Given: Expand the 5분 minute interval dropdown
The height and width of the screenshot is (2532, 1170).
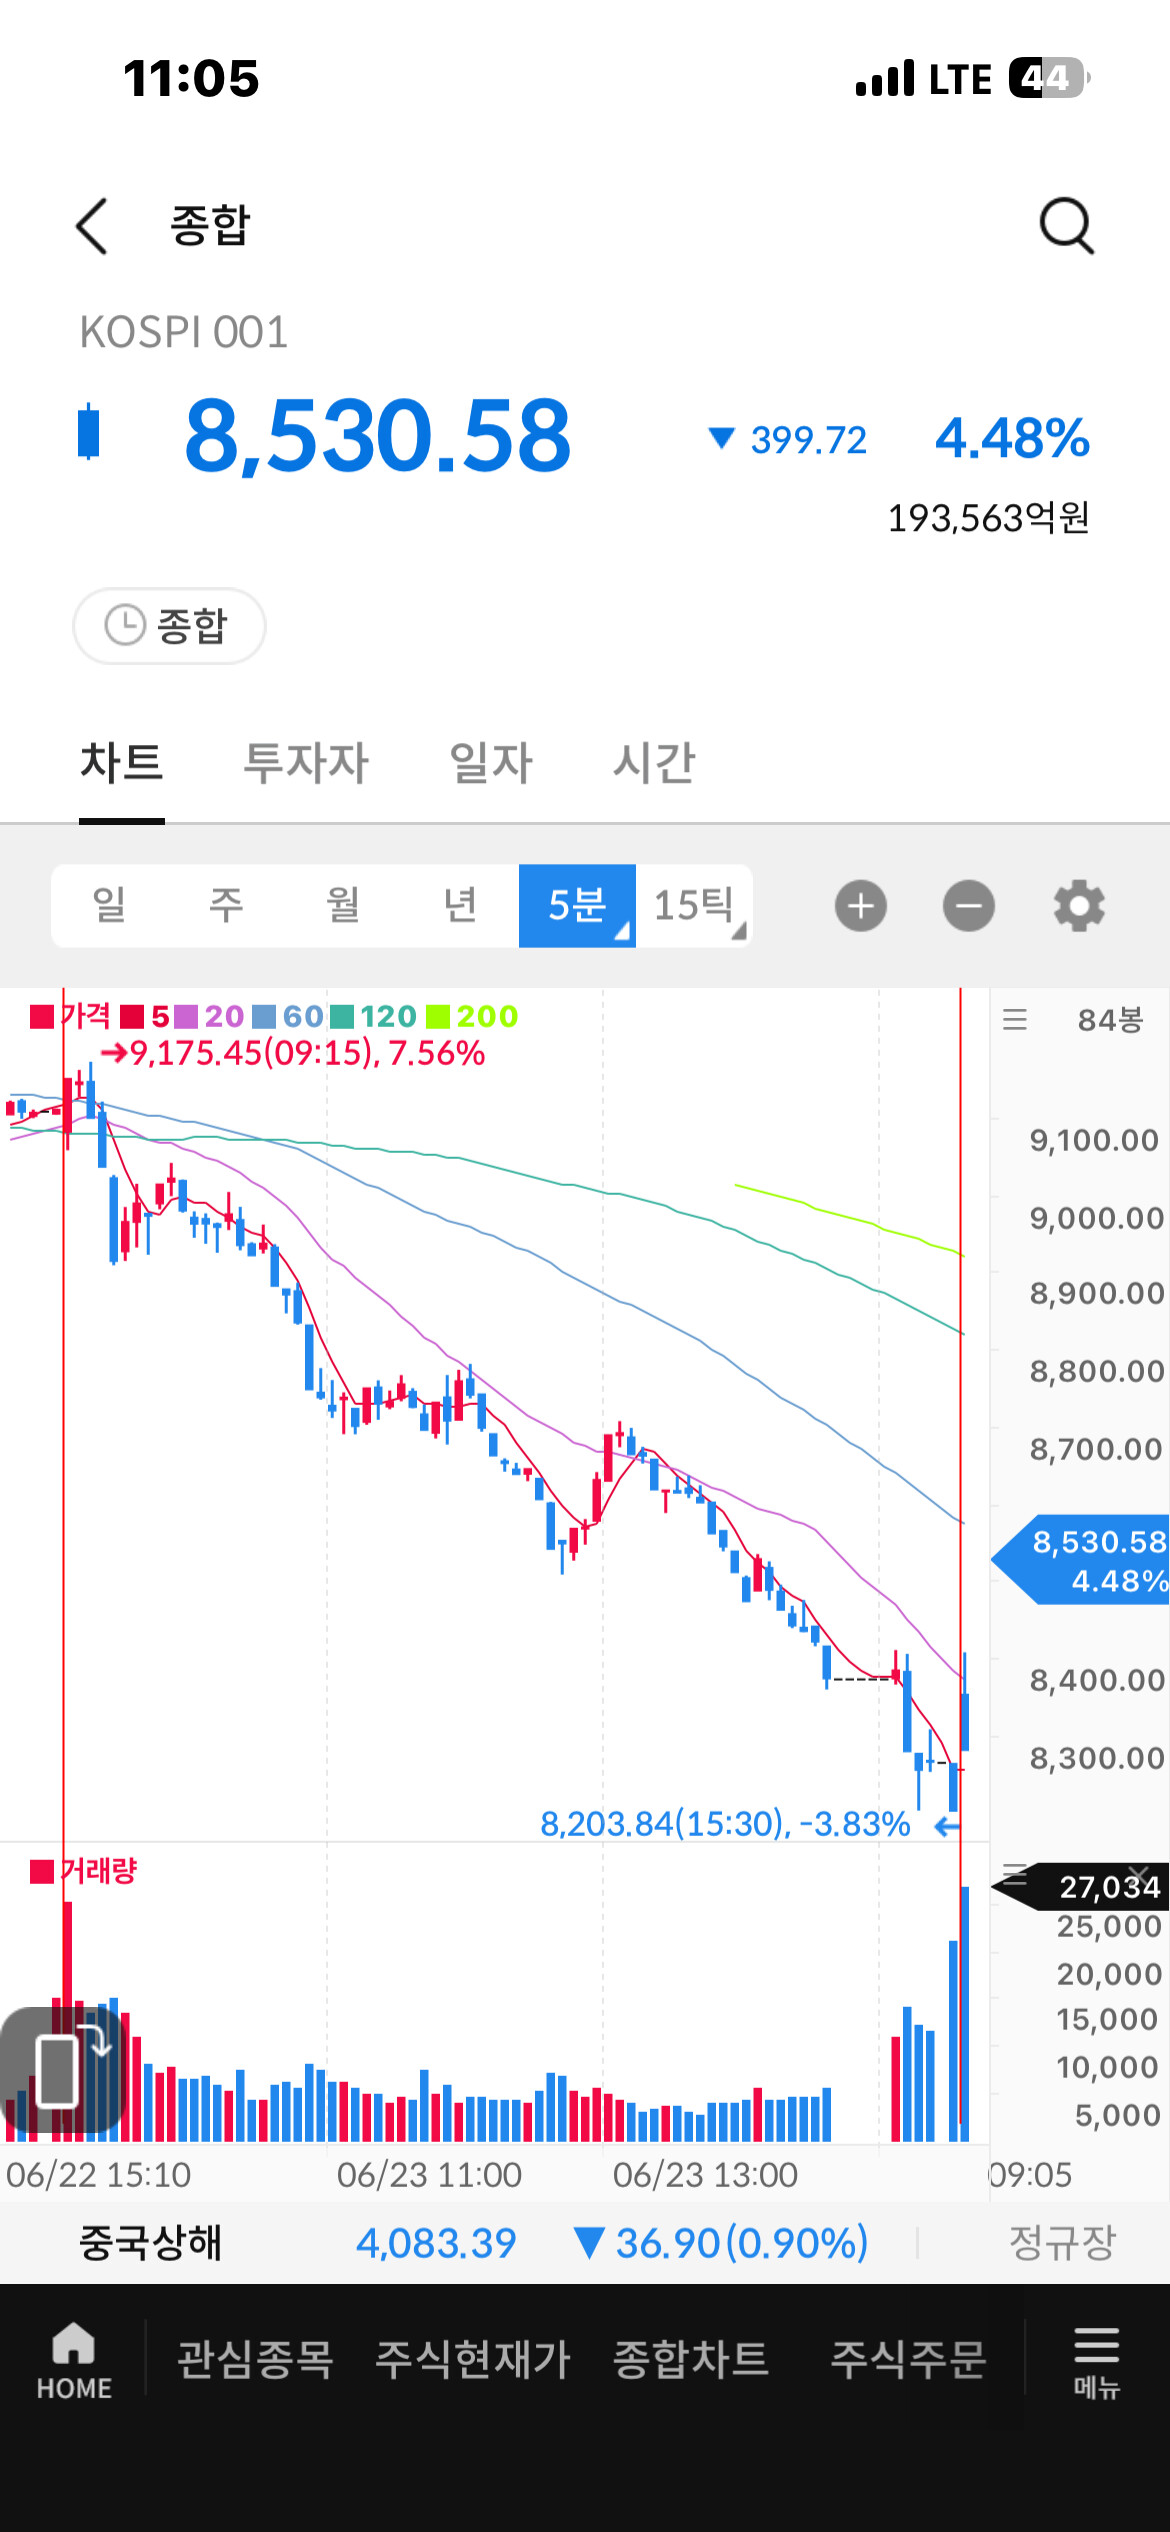Looking at the screenshot, I should click(x=577, y=905).
